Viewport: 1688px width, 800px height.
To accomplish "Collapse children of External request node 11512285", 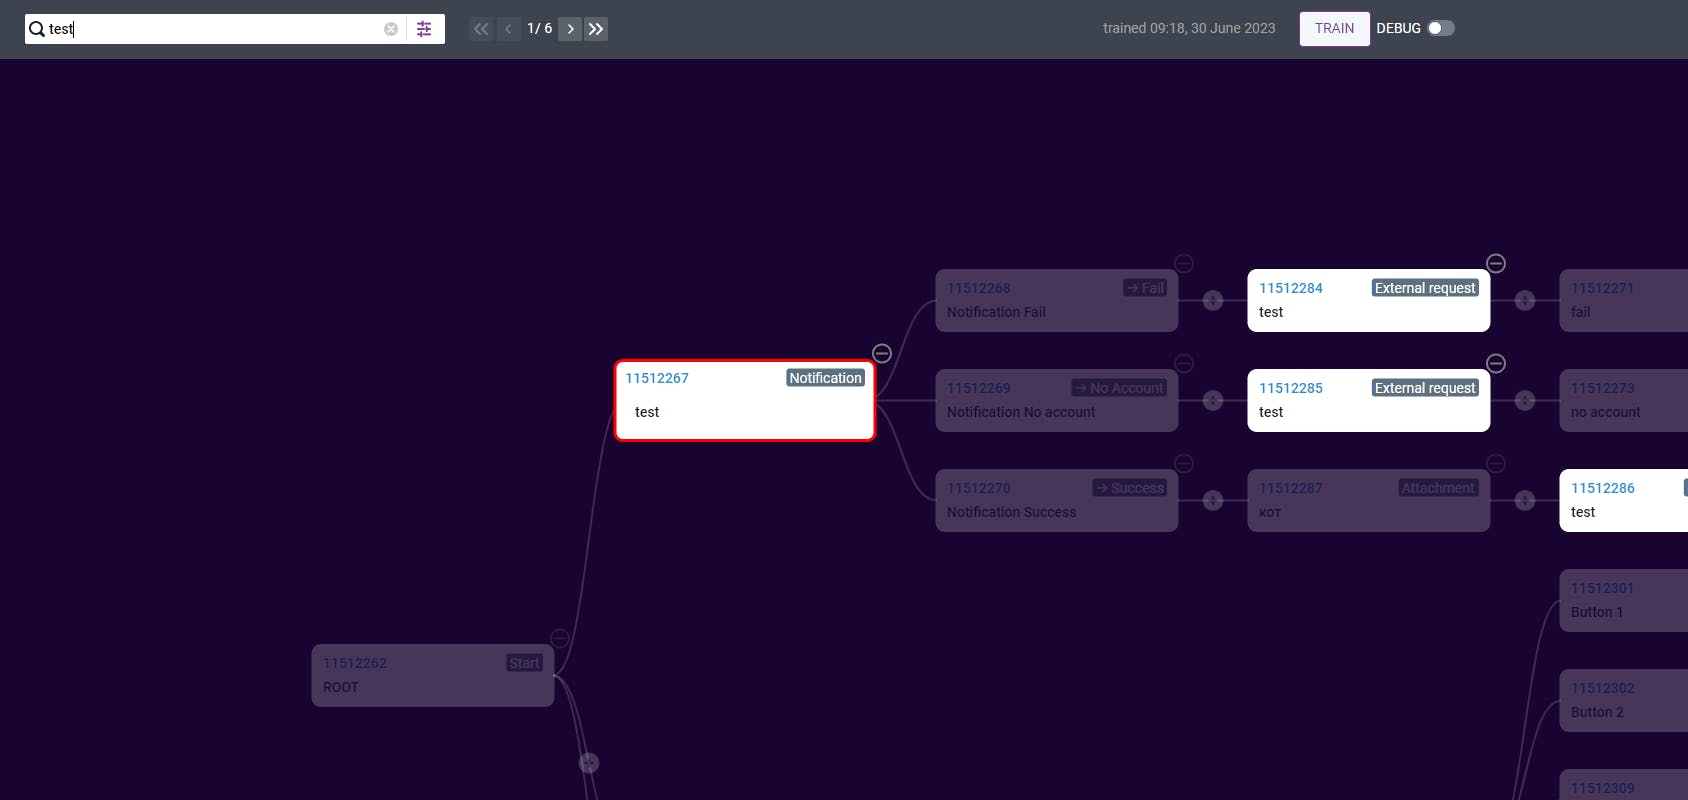I will [1496, 363].
